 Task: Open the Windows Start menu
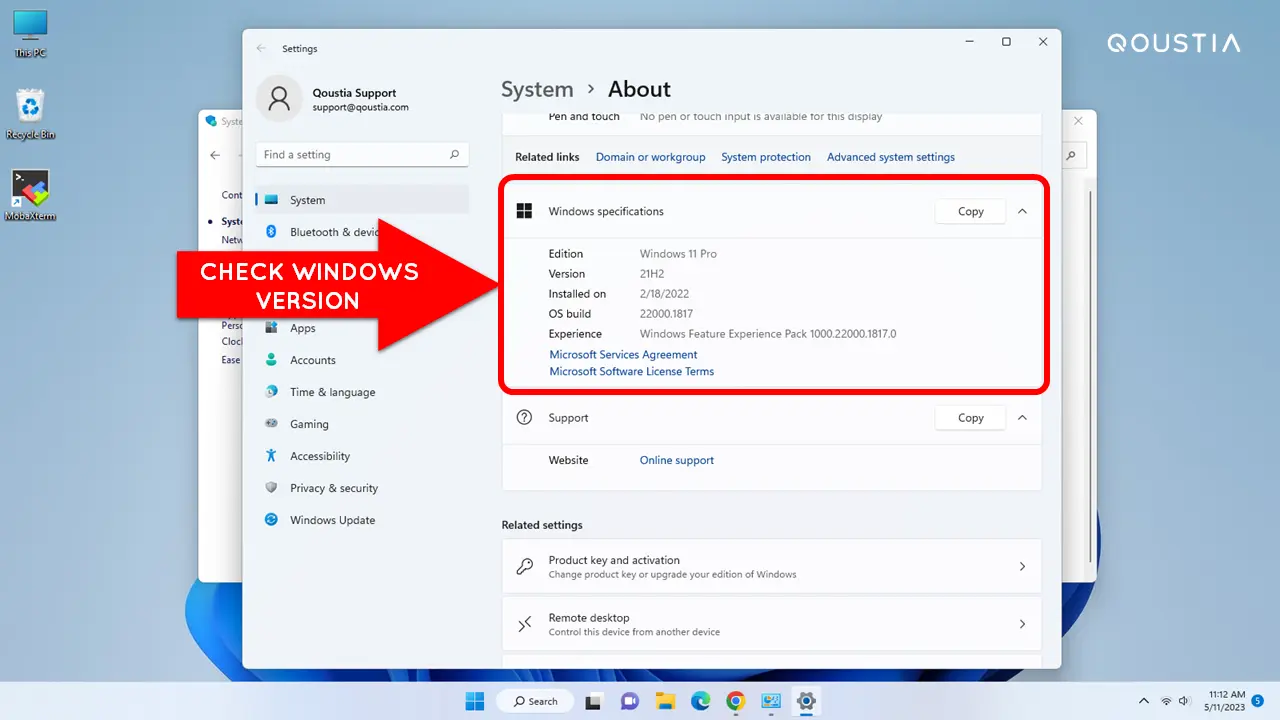pos(474,701)
